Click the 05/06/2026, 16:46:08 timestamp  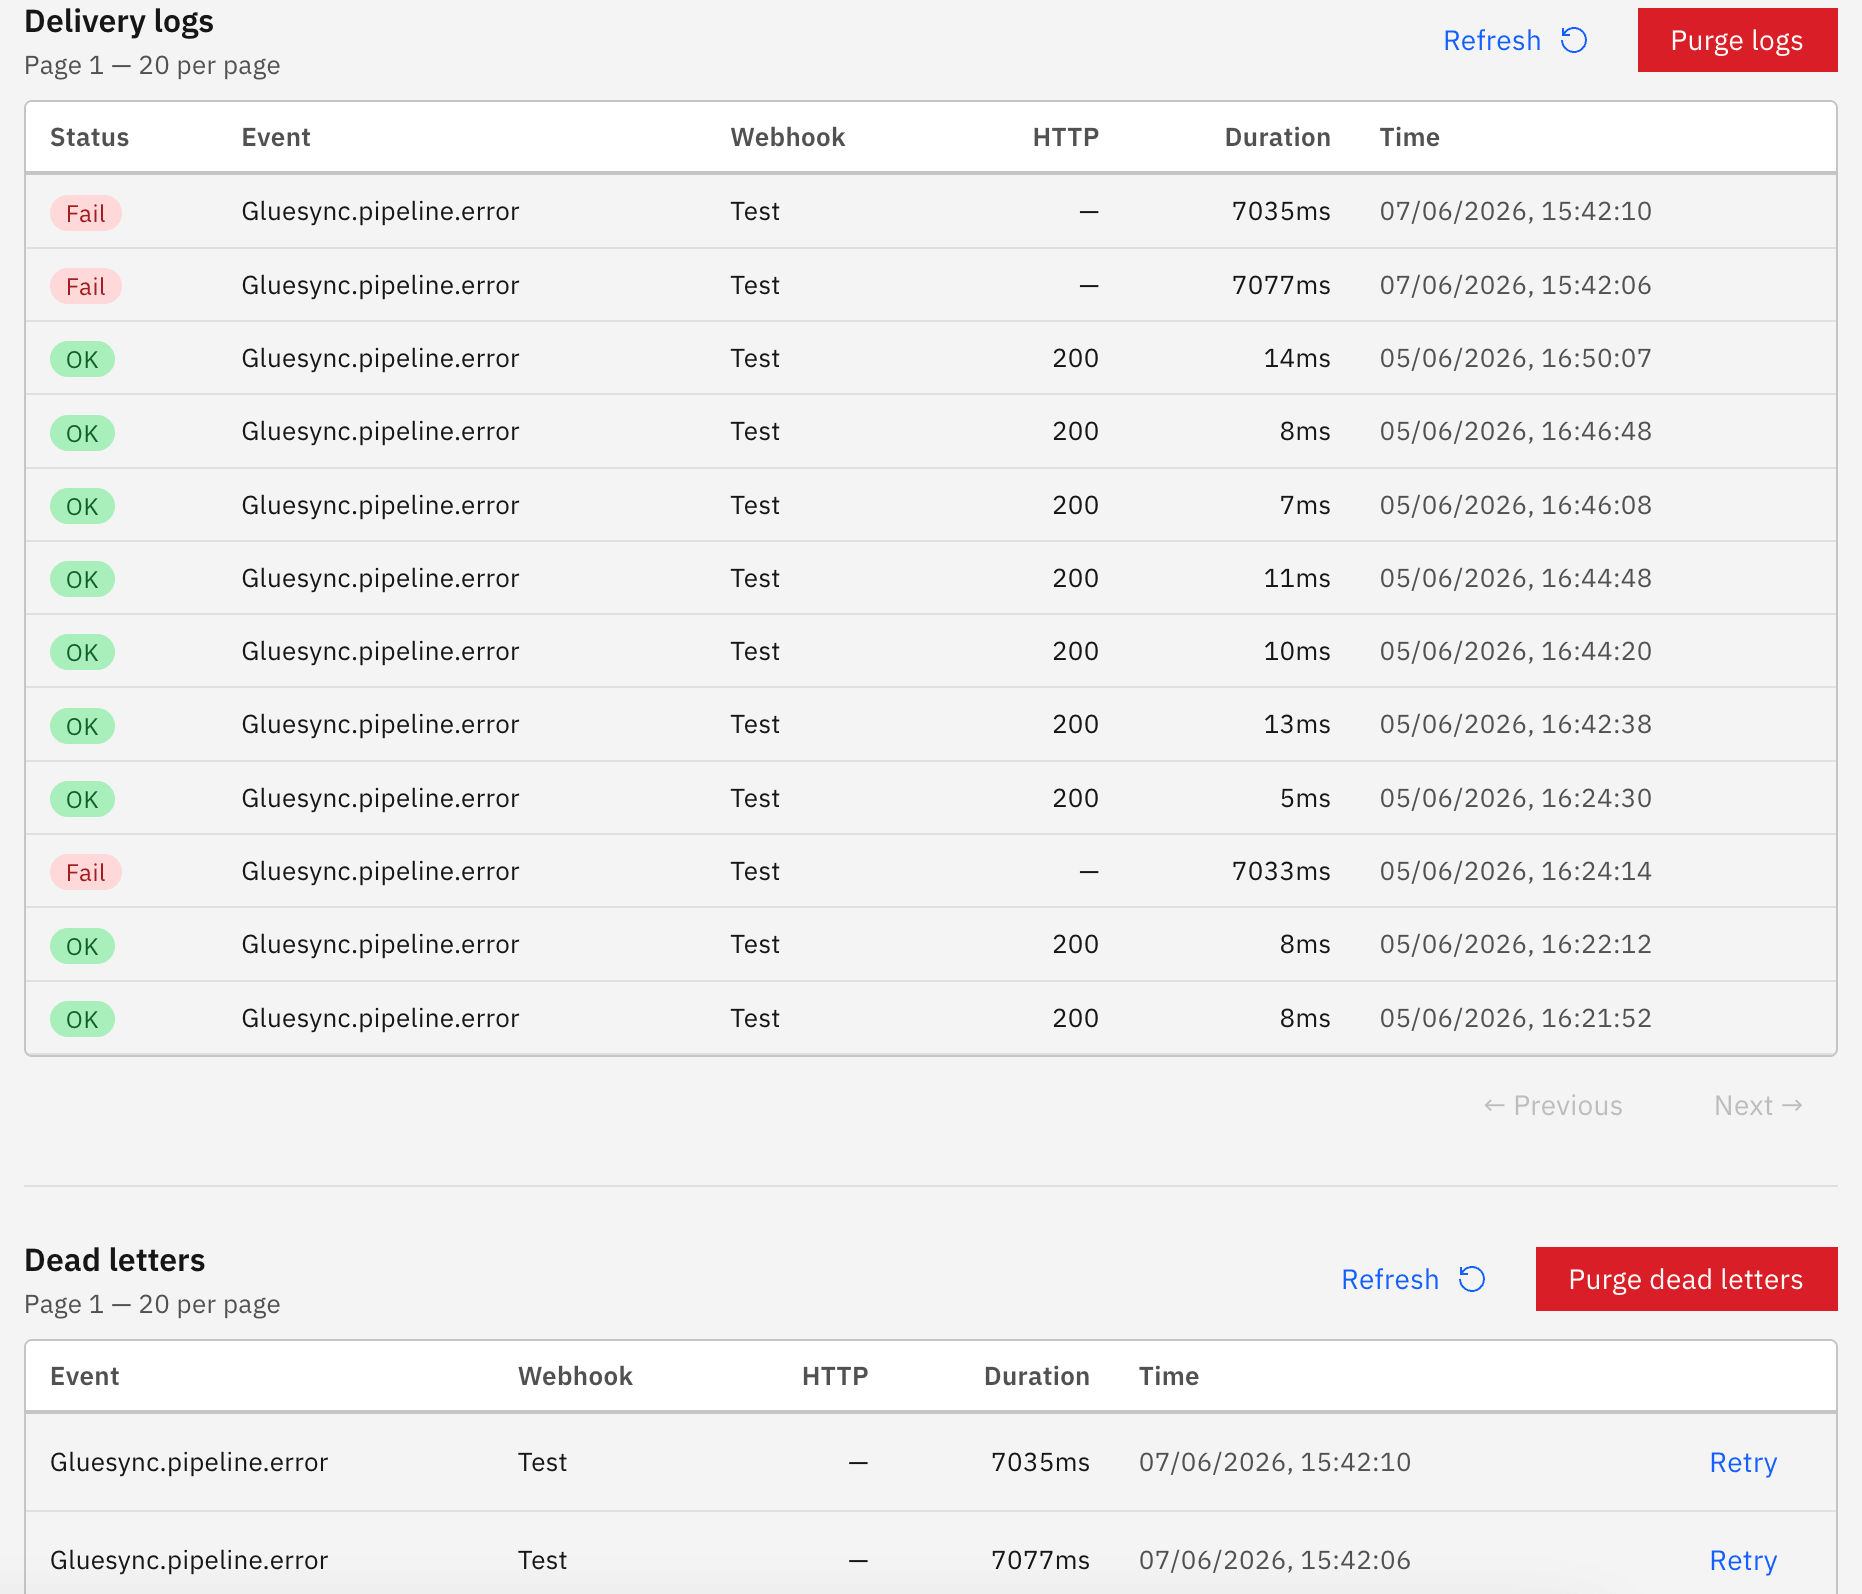pos(1516,505)
